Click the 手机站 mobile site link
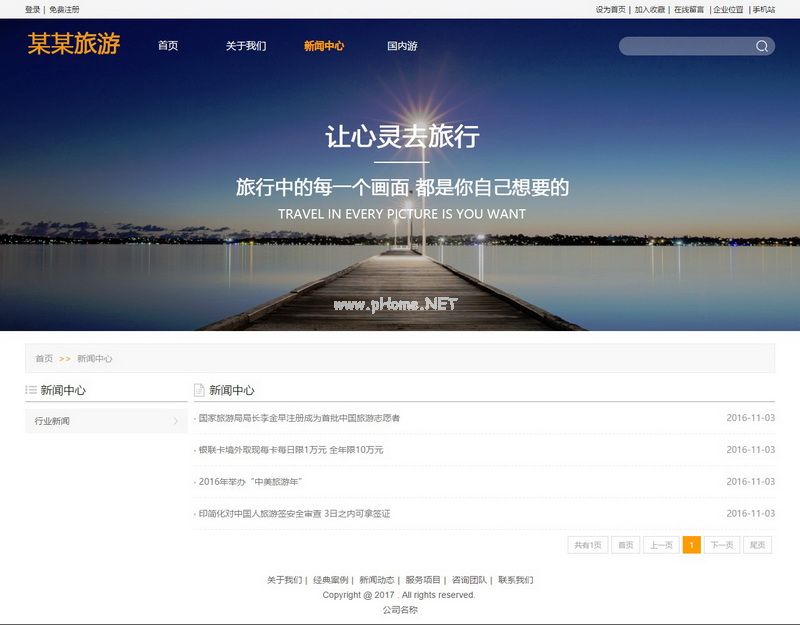Screen dimensions: 800x625 [764, 9]
